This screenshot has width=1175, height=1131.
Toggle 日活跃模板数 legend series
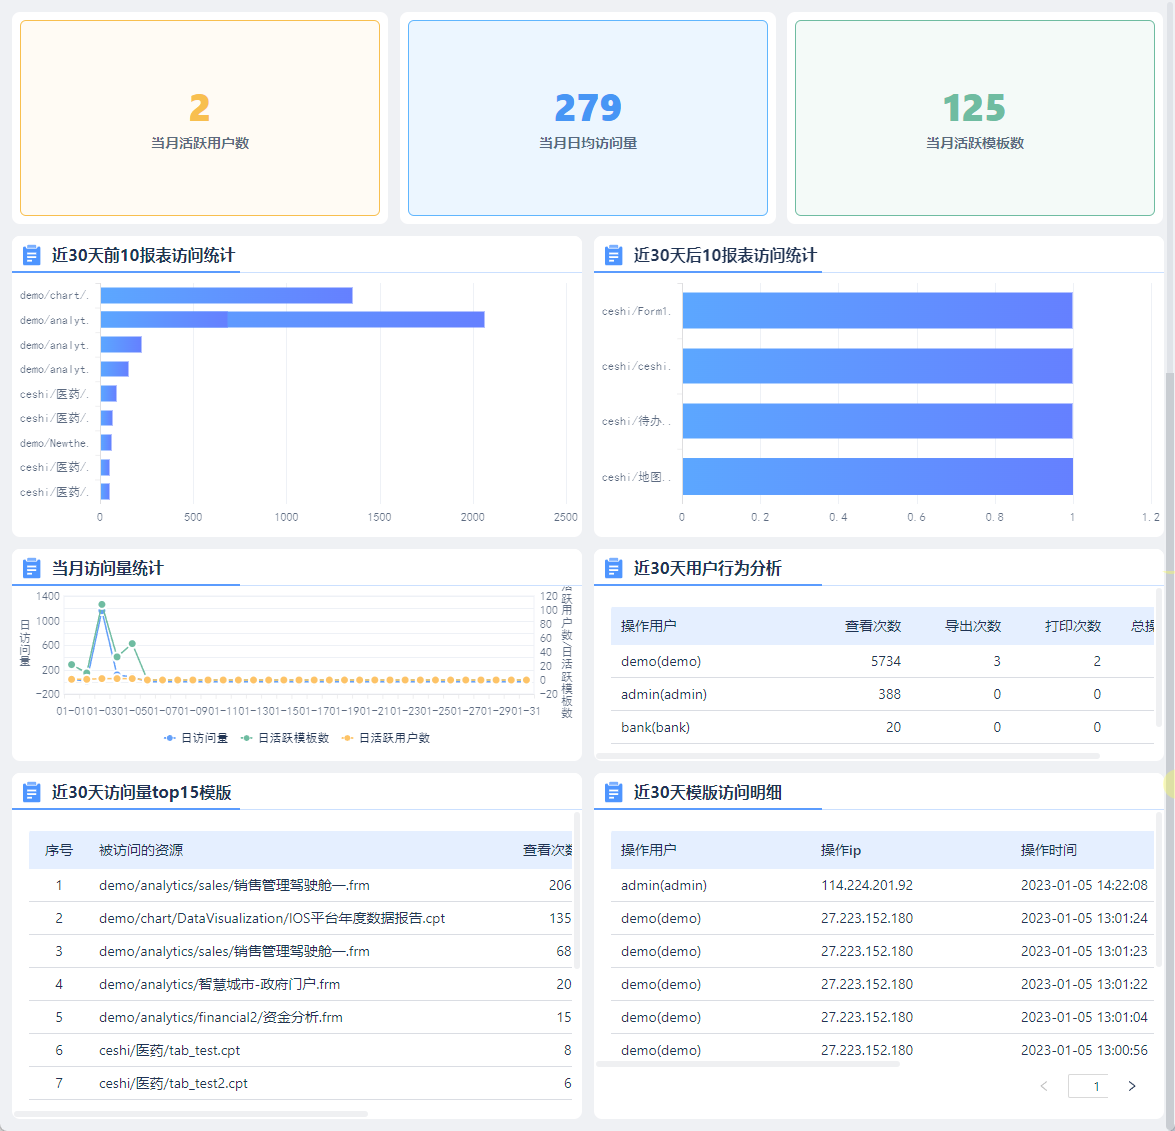(x=285, y=738)
